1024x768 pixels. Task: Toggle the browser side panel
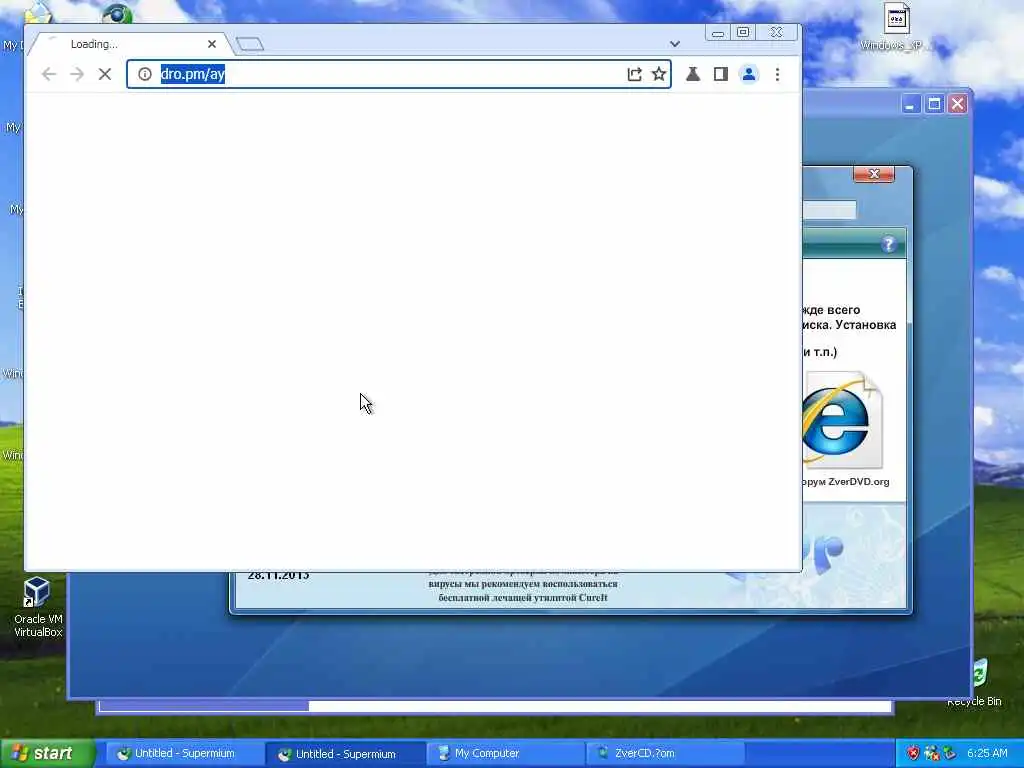[720, 74]
